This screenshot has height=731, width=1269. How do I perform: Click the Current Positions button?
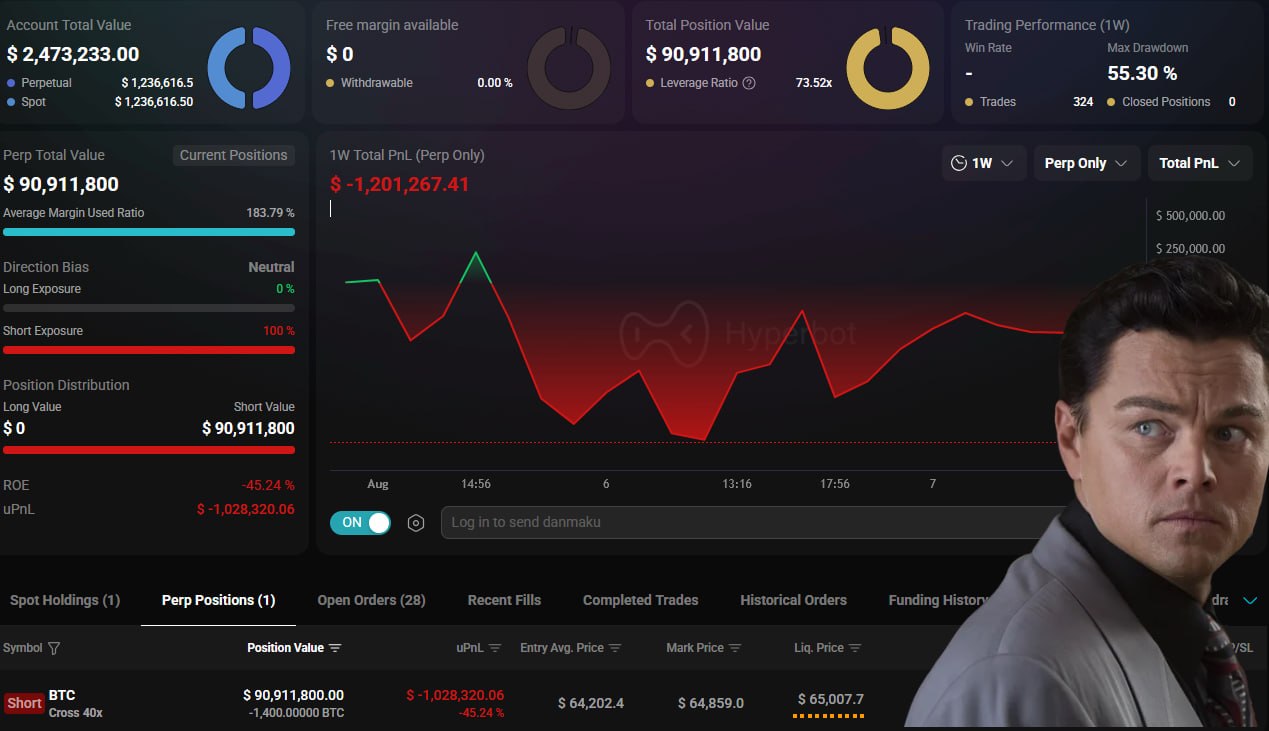[233, 155]
